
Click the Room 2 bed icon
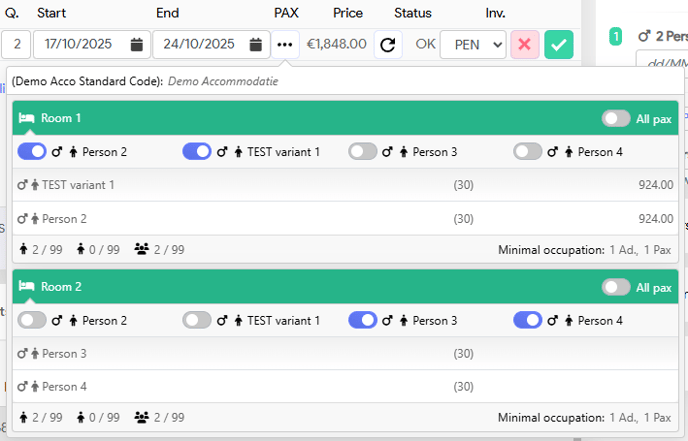coord(27,287)
